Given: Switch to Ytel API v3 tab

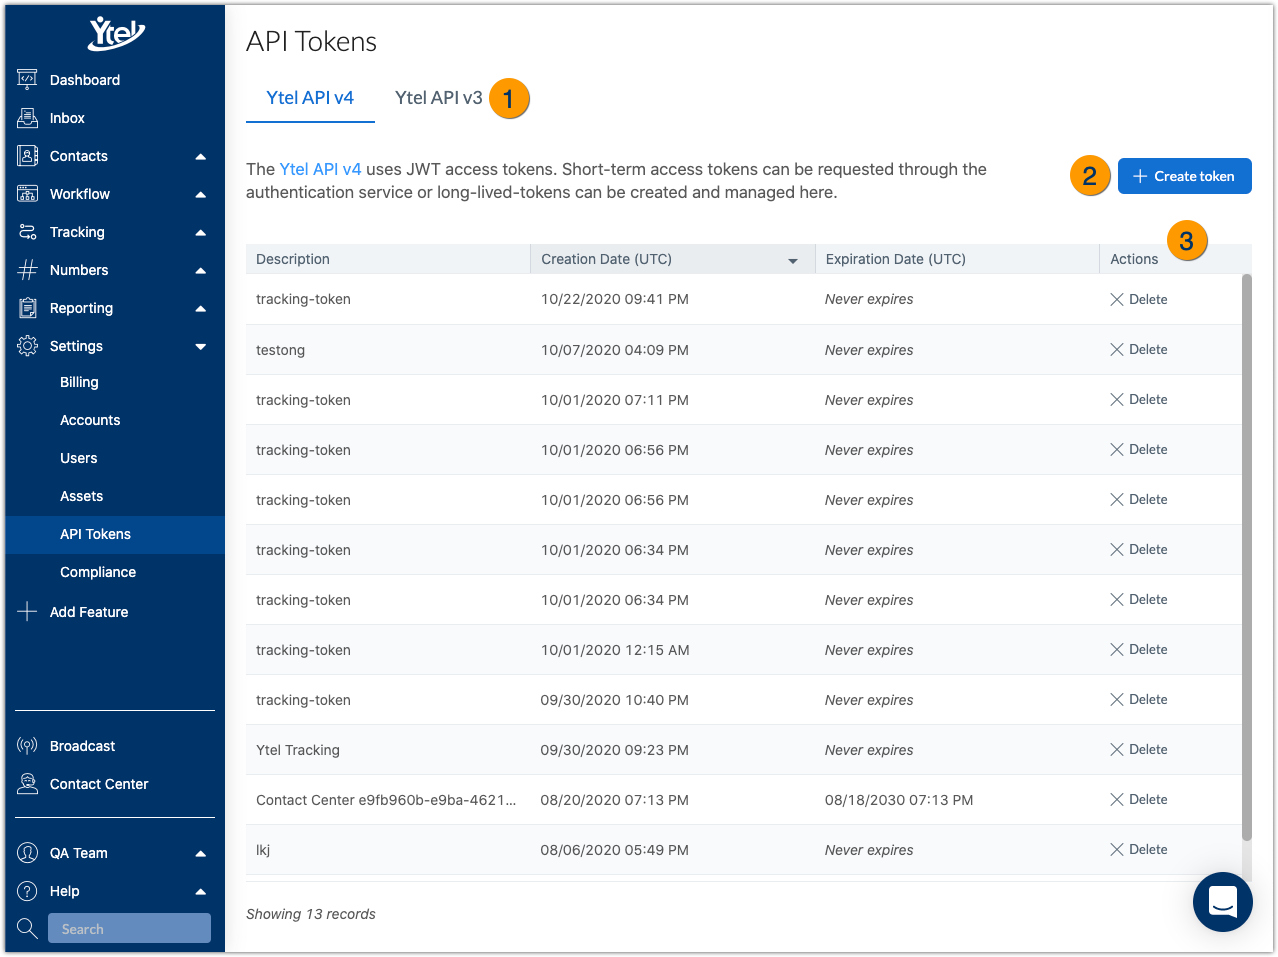Looking at the screenshot, I should (438, 98).
